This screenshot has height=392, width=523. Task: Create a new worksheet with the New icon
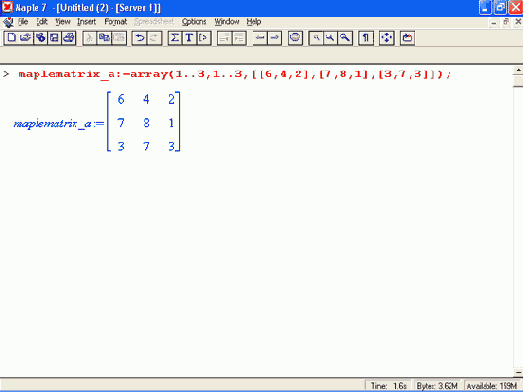tap(12, 38)
